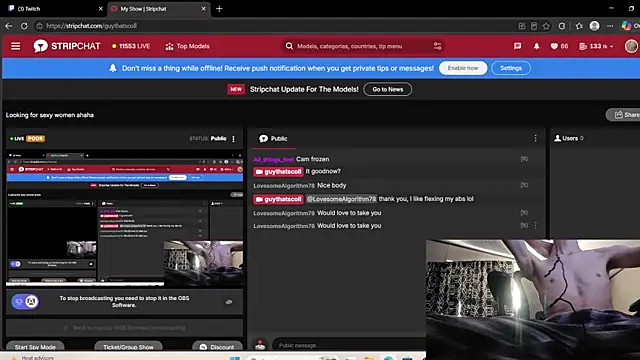Open favorites heart icon showing 66
The height and width of the screenshot is (360, 640).
point(559,46)
